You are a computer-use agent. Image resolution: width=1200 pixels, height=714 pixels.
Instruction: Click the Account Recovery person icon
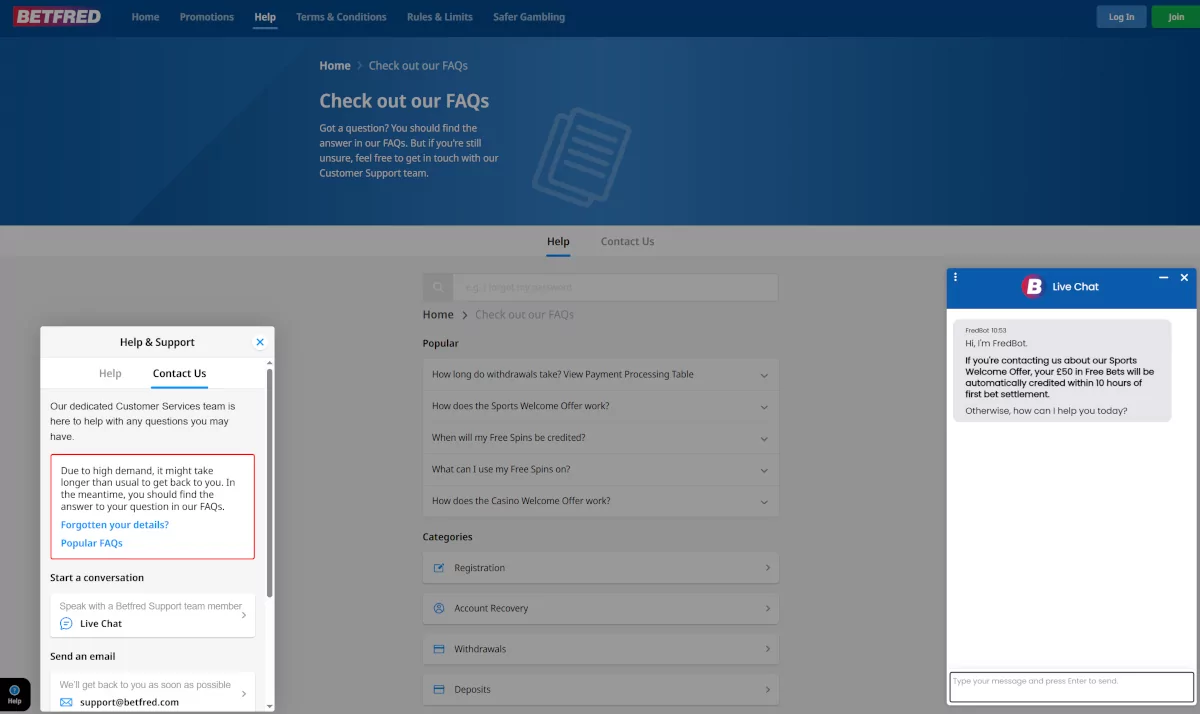438,608
